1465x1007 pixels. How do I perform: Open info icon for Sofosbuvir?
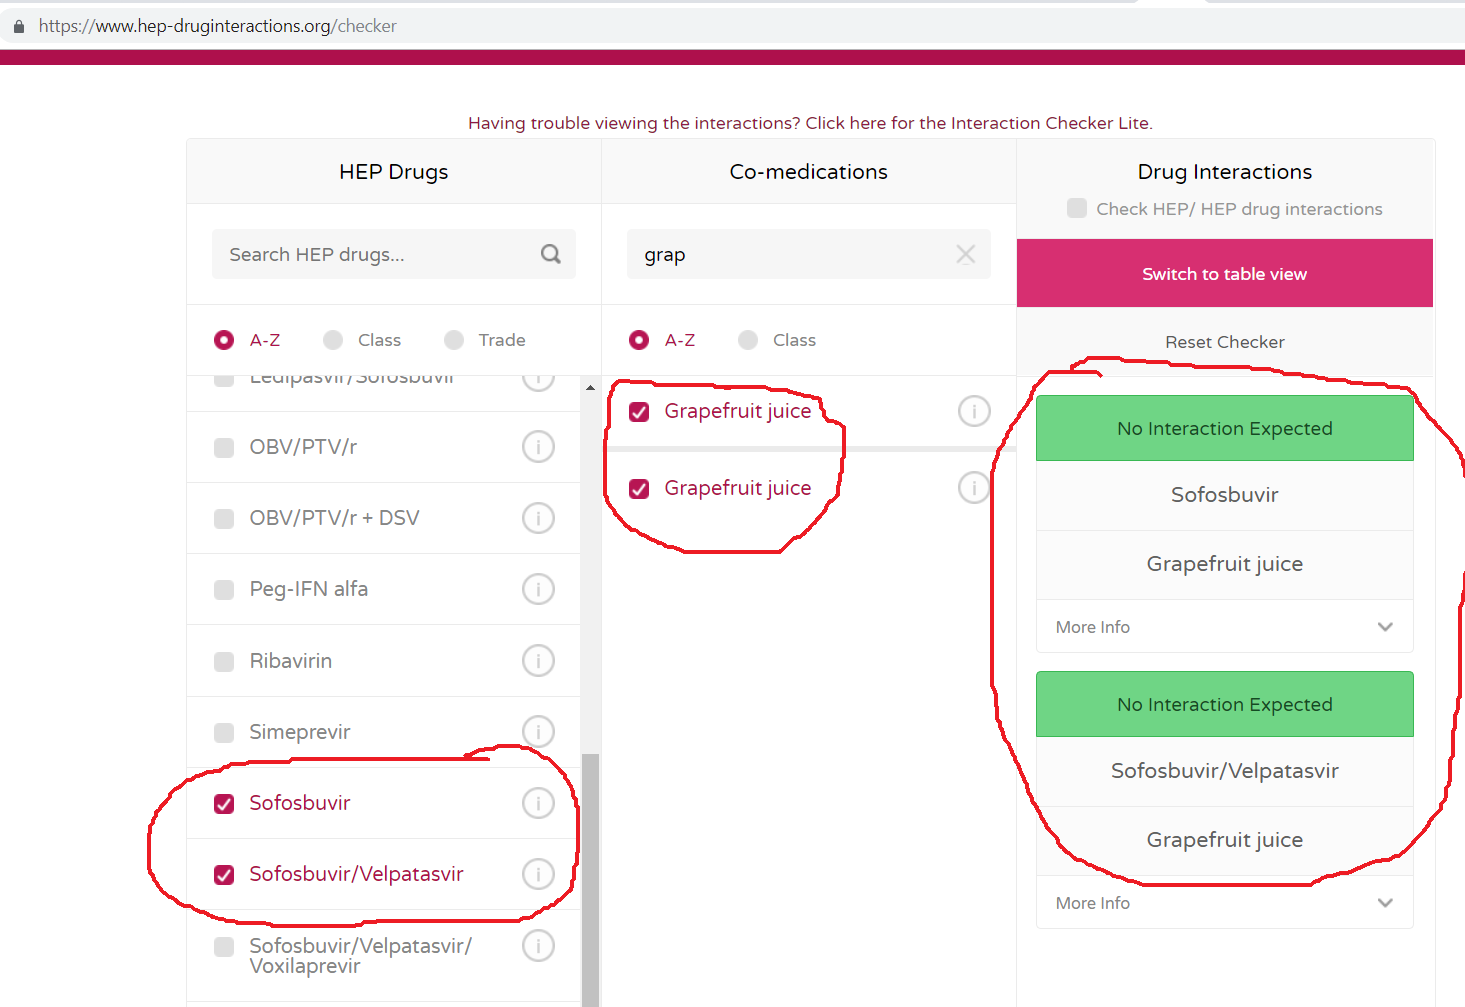click(538, 803)
